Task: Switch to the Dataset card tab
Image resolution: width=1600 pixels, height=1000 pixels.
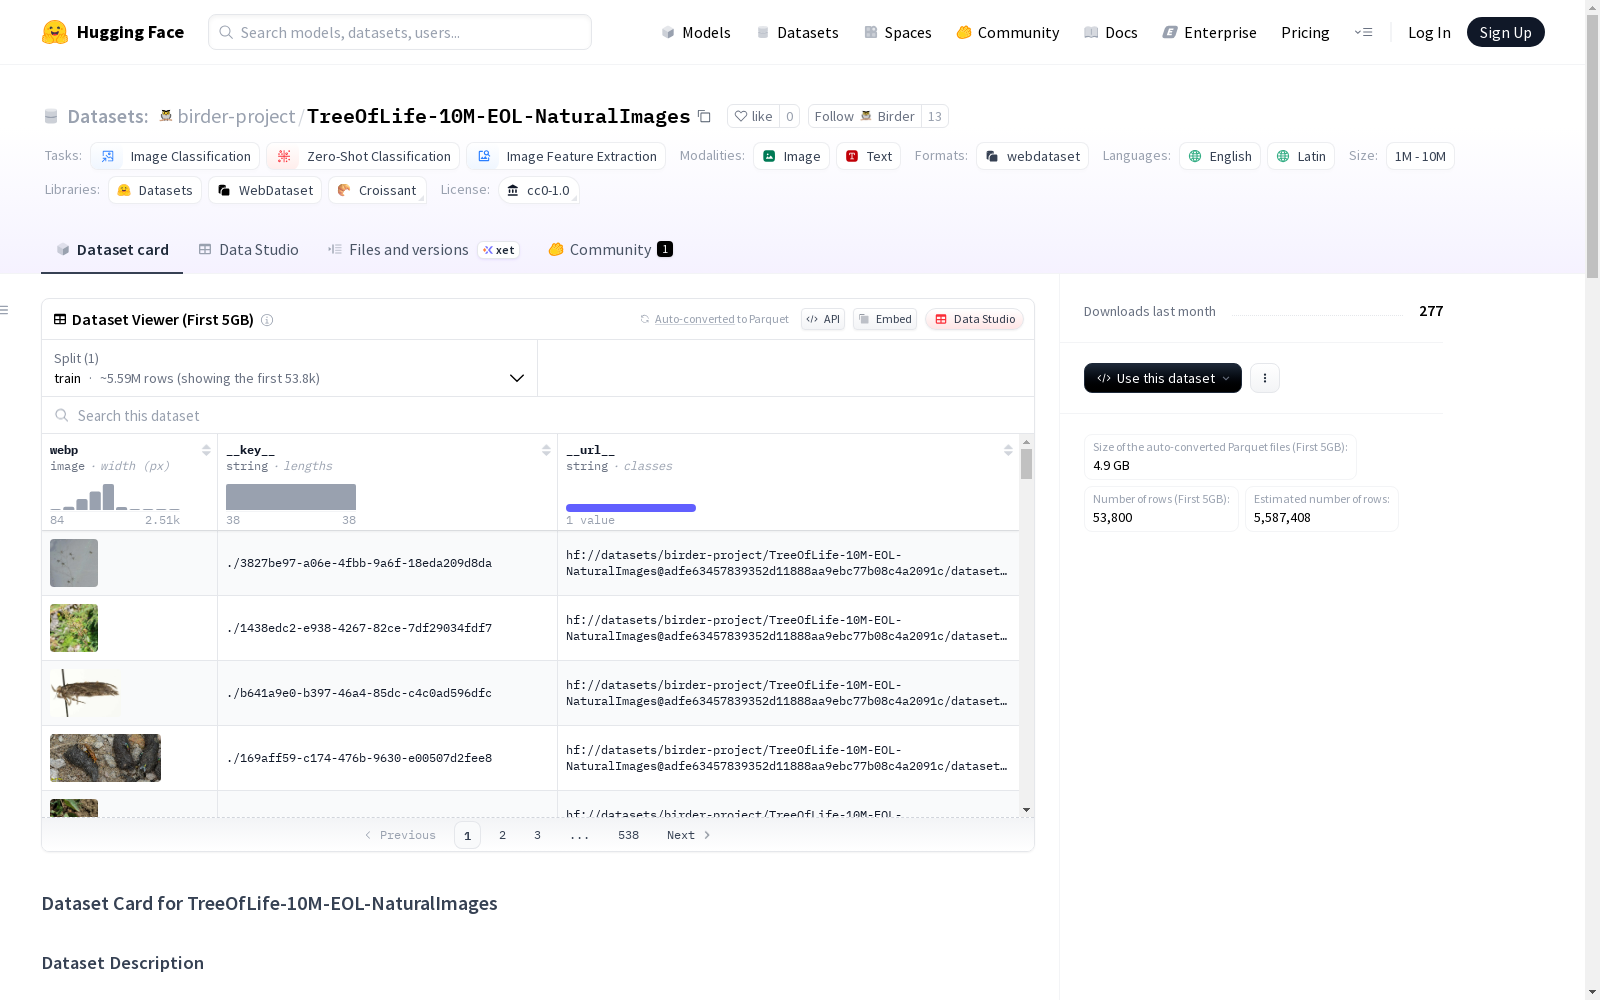Action: (x=112, y=250)
